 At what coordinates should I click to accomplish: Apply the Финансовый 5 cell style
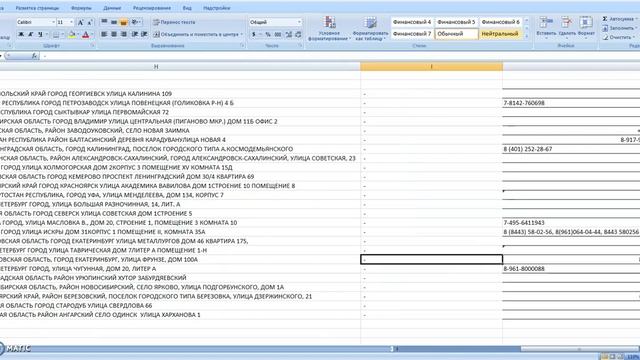(x=456, y=22)
